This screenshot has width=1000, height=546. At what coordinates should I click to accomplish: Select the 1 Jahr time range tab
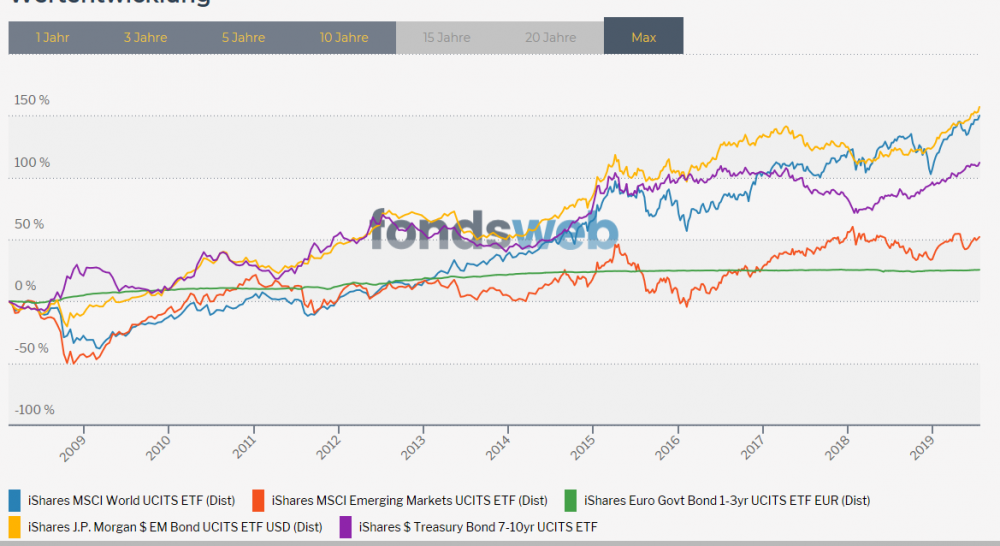(x=52, y=37)
